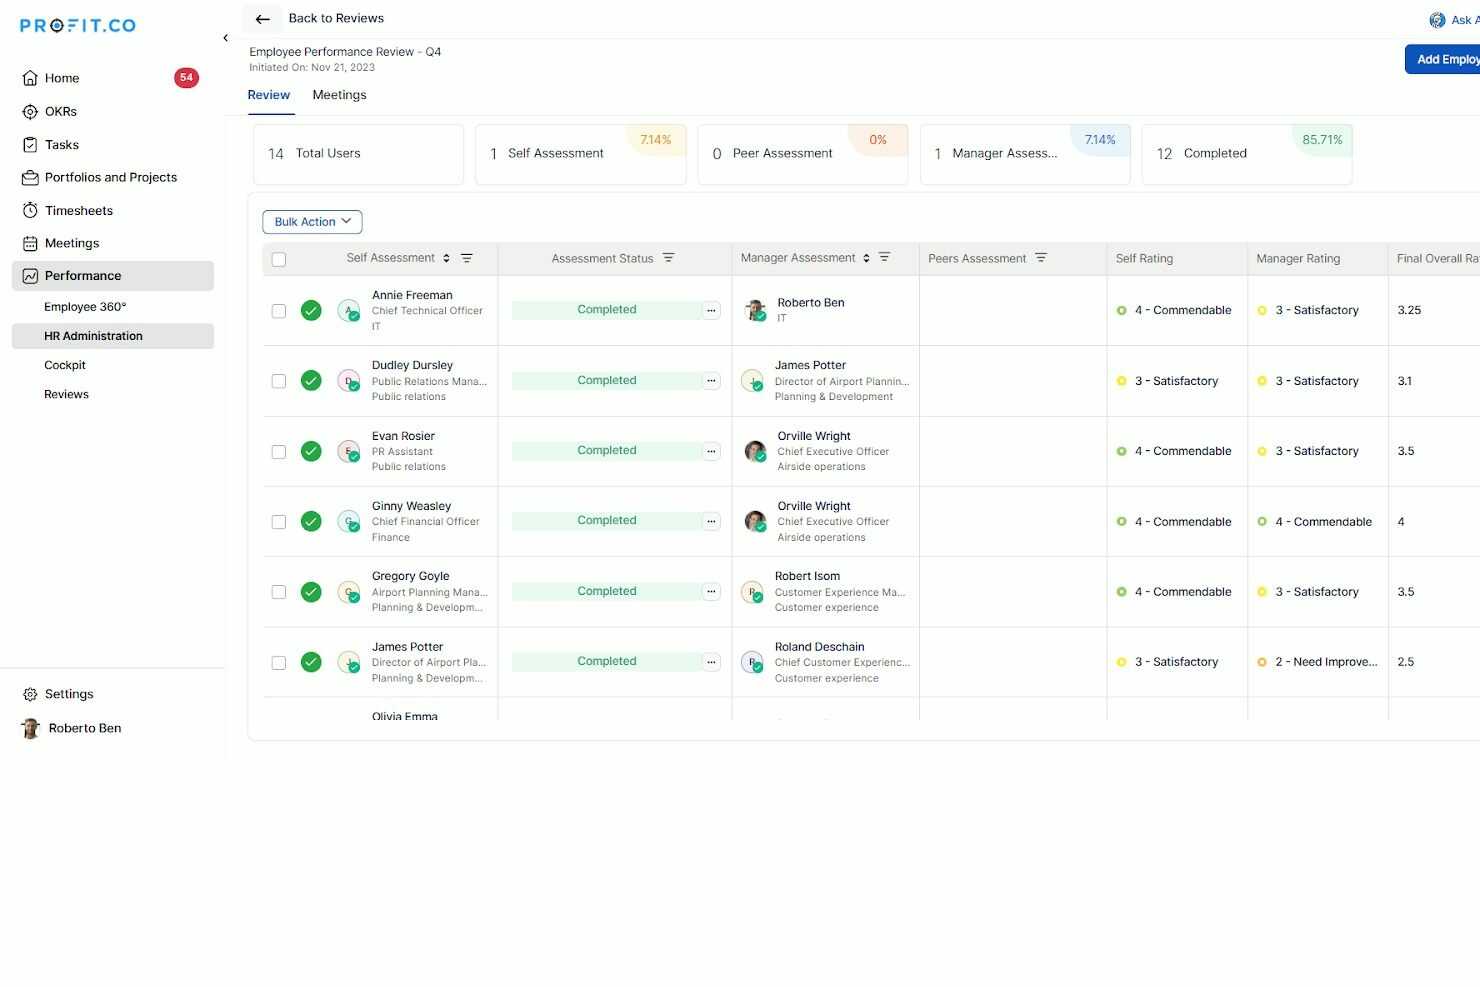The image size is (1480, 987).
Task: Open filter icon on Peers Assessment column
Action: tap(1041, 258)
